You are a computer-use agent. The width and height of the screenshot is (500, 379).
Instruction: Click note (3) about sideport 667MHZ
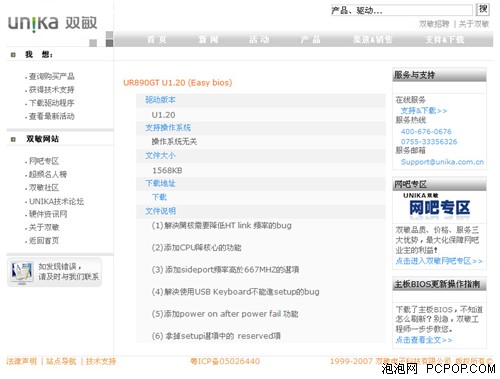click(x=225, y=270)
